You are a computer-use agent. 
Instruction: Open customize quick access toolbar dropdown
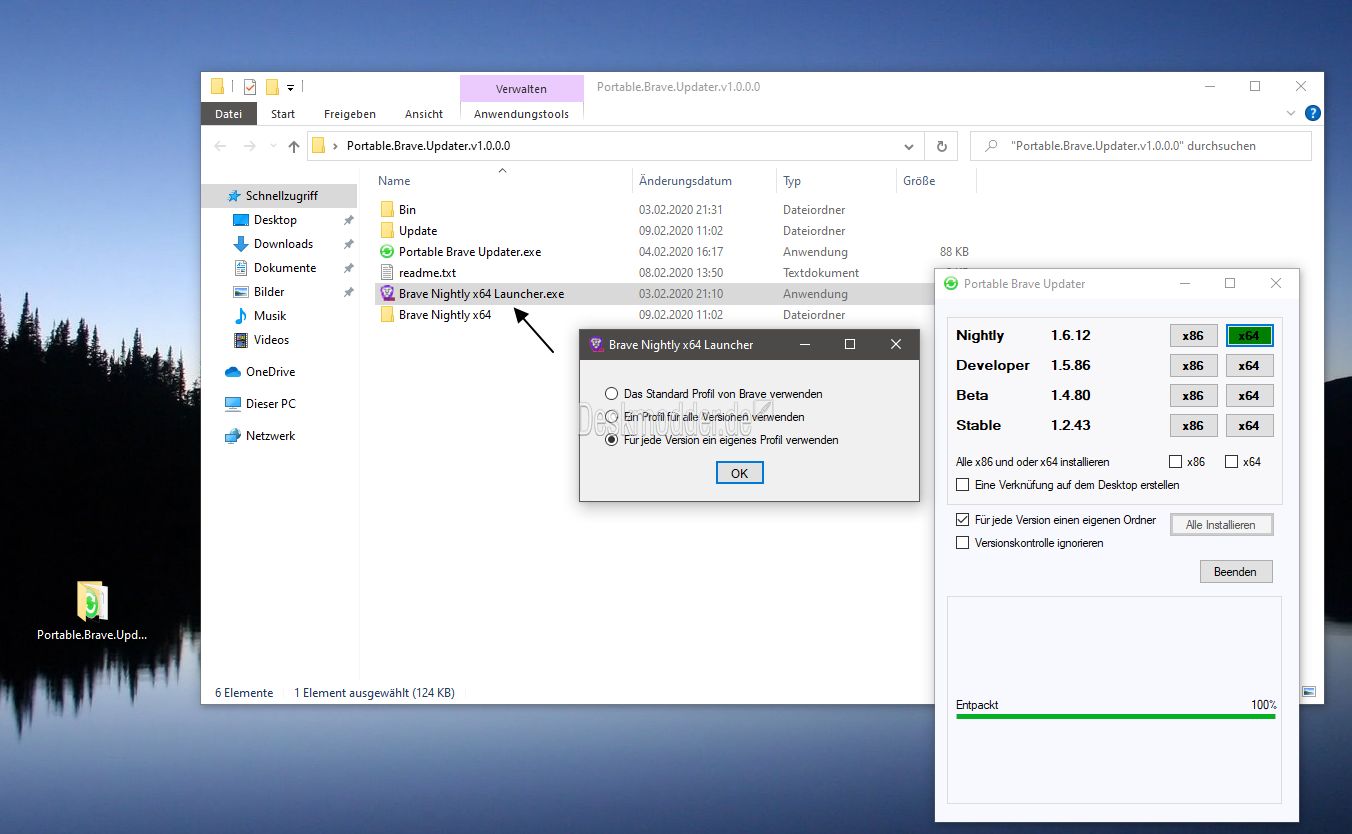290,88
